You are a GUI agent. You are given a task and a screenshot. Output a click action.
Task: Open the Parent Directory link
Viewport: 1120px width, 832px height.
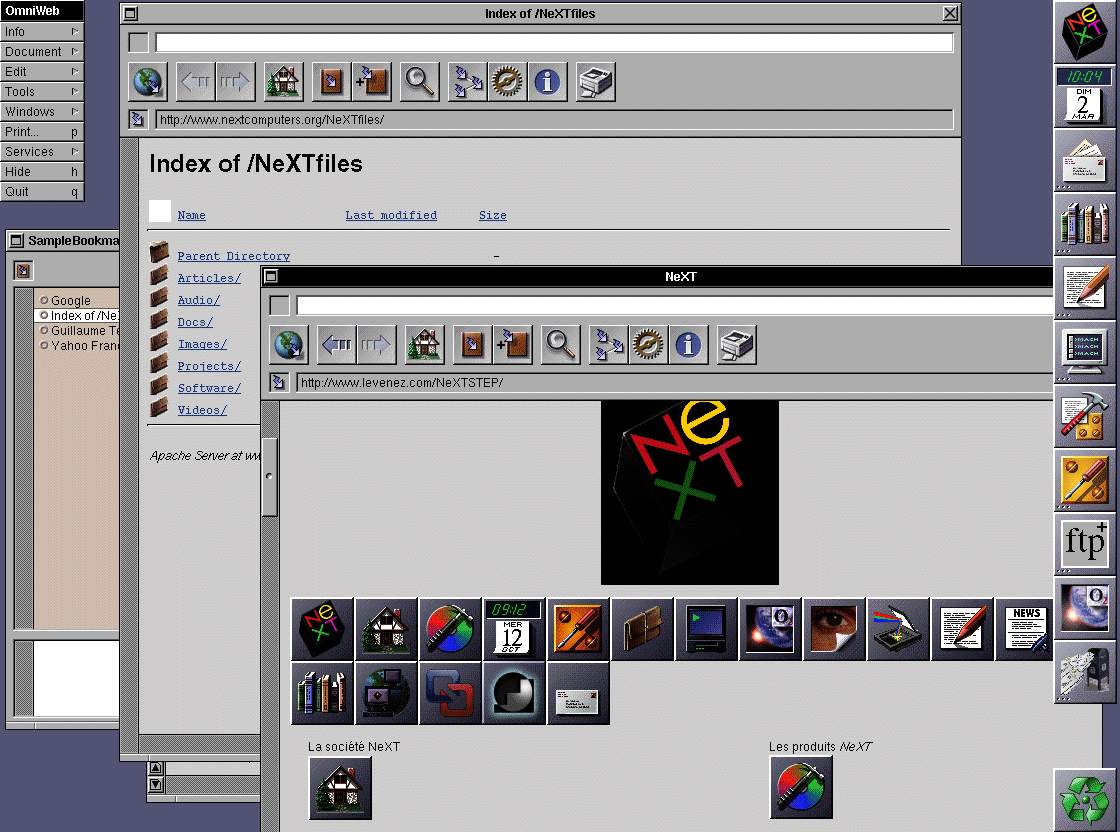234,256
